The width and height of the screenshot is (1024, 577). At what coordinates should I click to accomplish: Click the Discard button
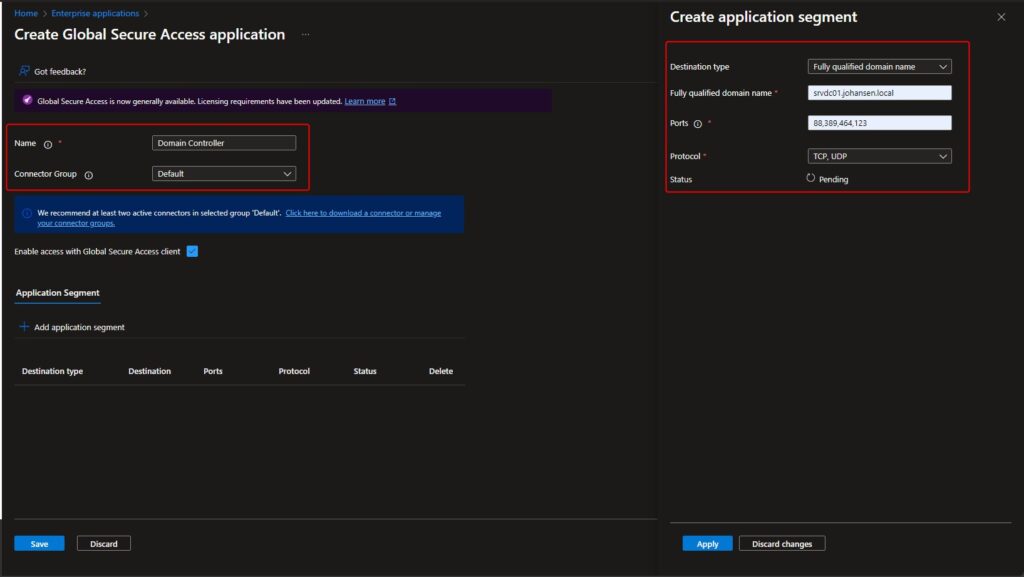point(104,543)
